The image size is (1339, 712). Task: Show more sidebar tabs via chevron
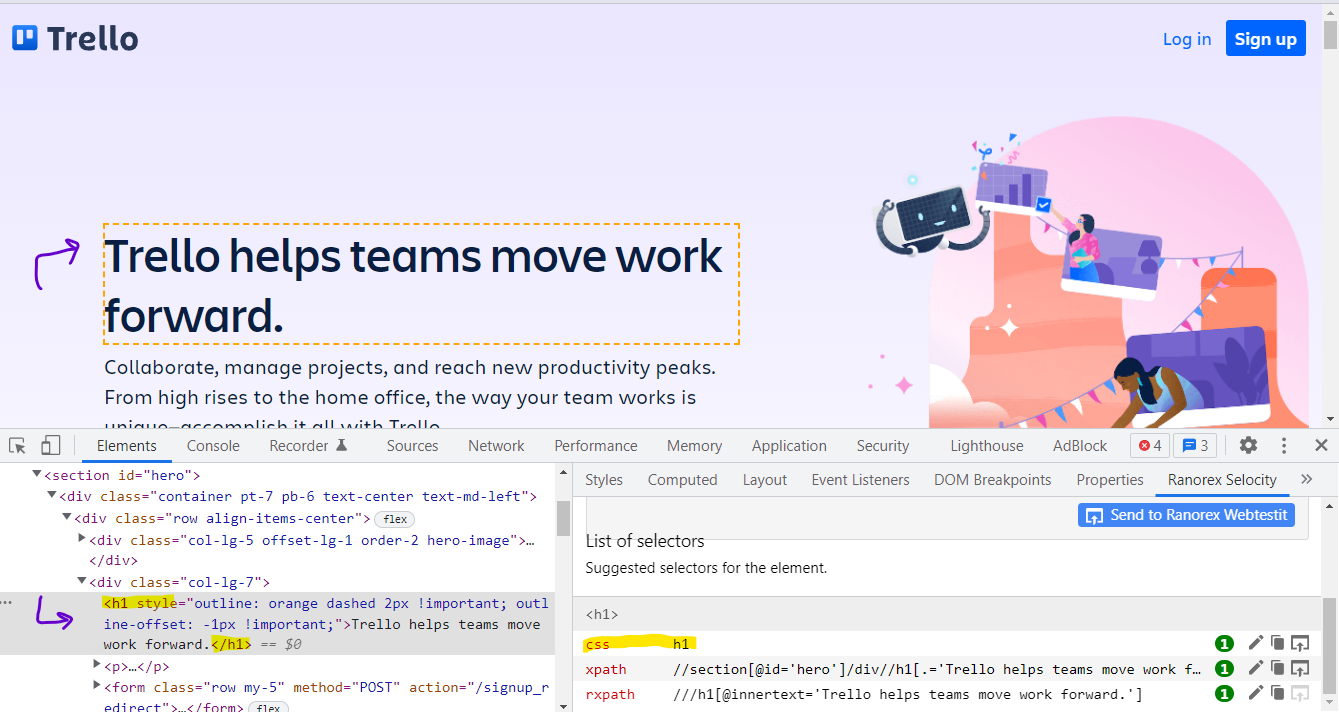1306,480
